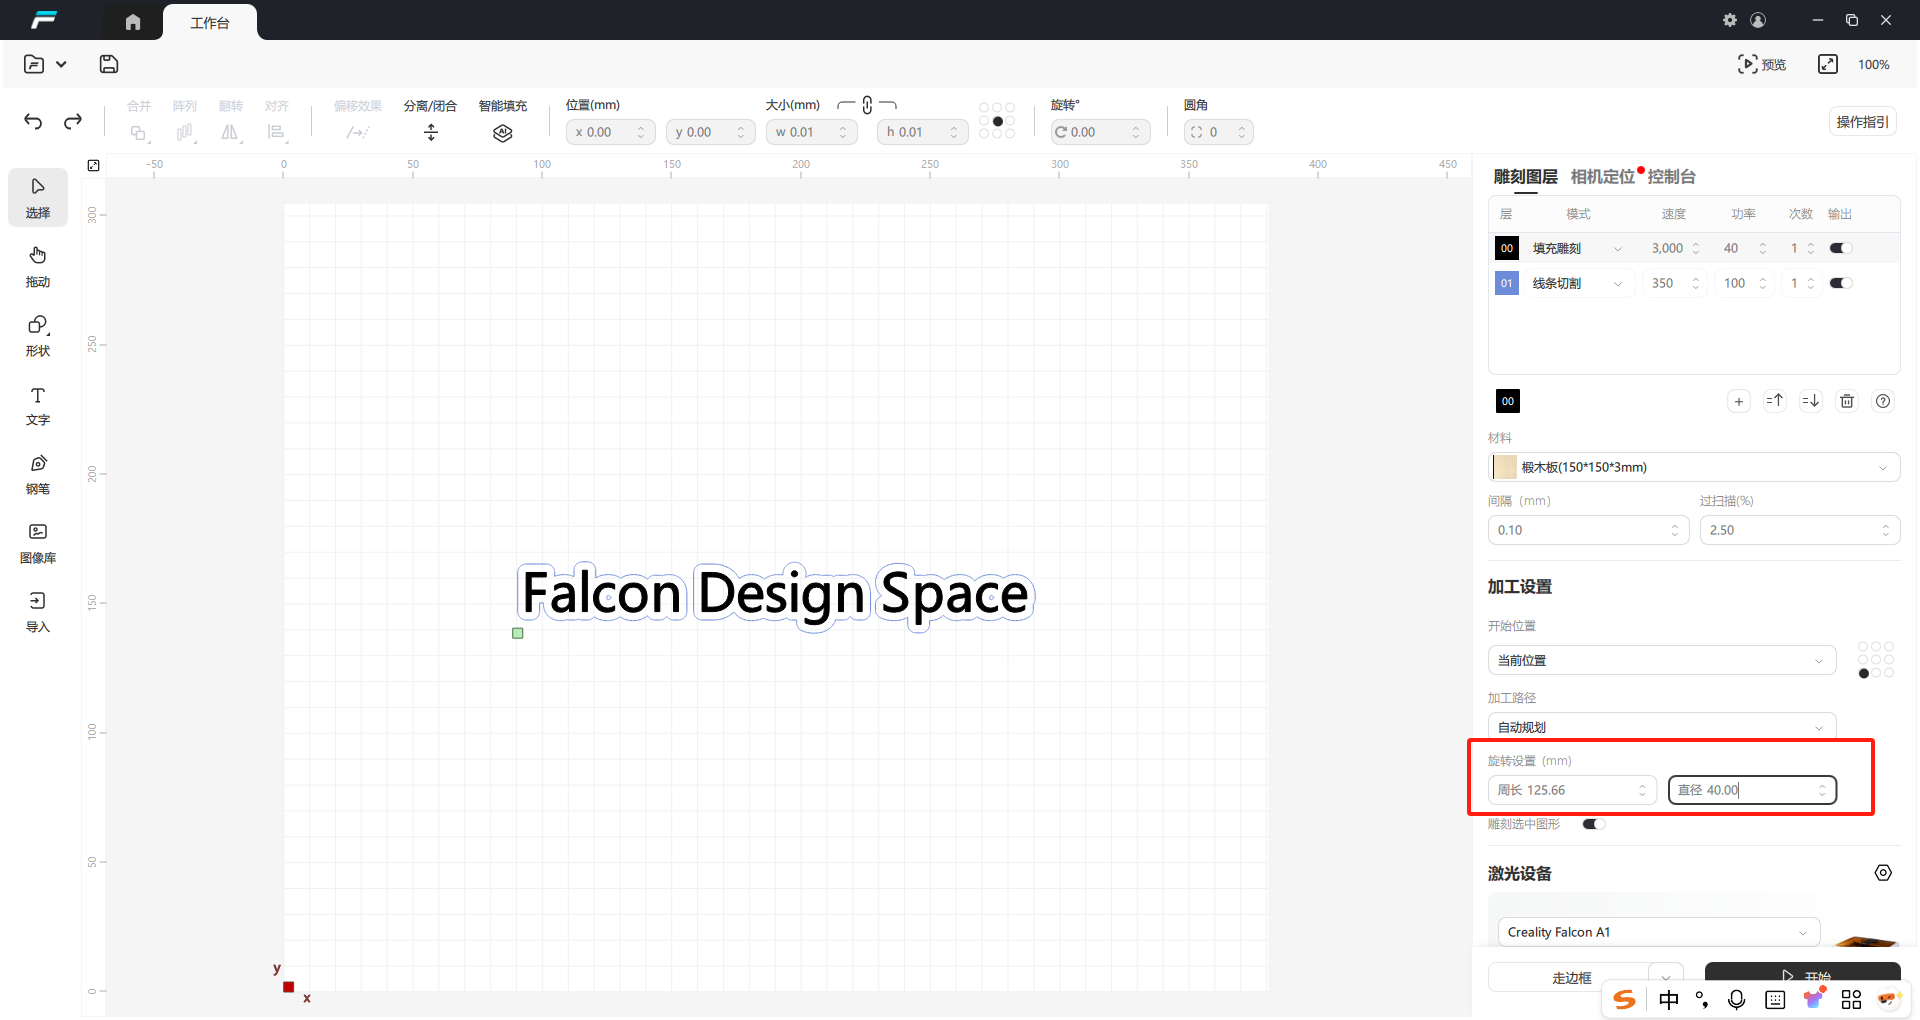
Task: Click the save file icon
Action: point(109,64)
